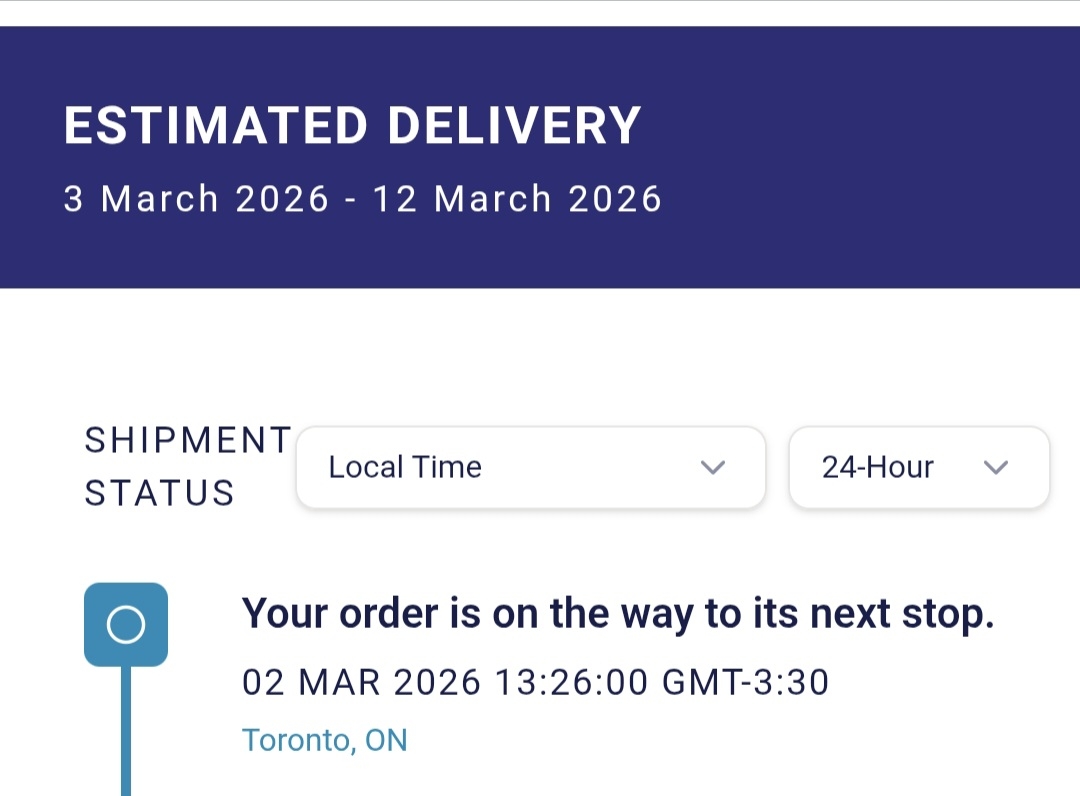This screenshot has width=1080, height=796.
Task: Click the ESTIMATED DELIVERY heading
Action: [x=352, y=127]
